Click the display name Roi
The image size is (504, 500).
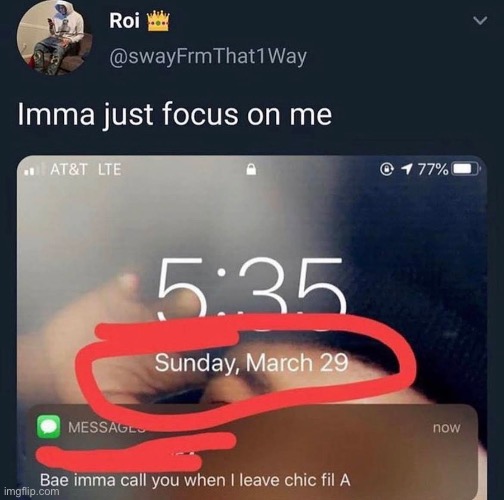click(124, 21)
